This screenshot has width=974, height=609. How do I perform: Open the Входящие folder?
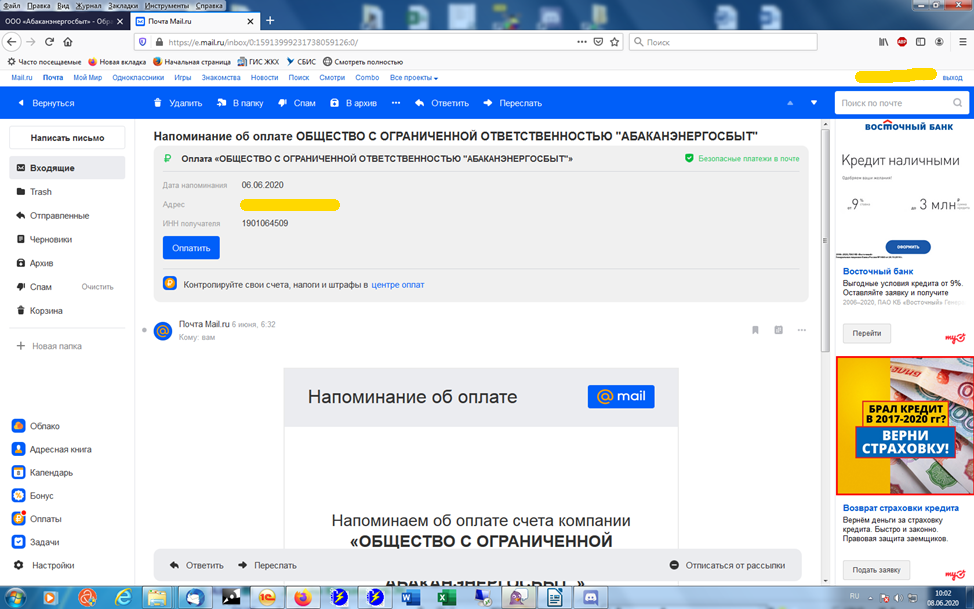coord(67,168)
